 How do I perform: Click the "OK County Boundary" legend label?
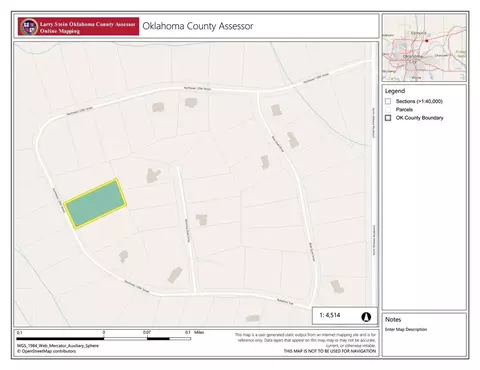click(419, 118)
